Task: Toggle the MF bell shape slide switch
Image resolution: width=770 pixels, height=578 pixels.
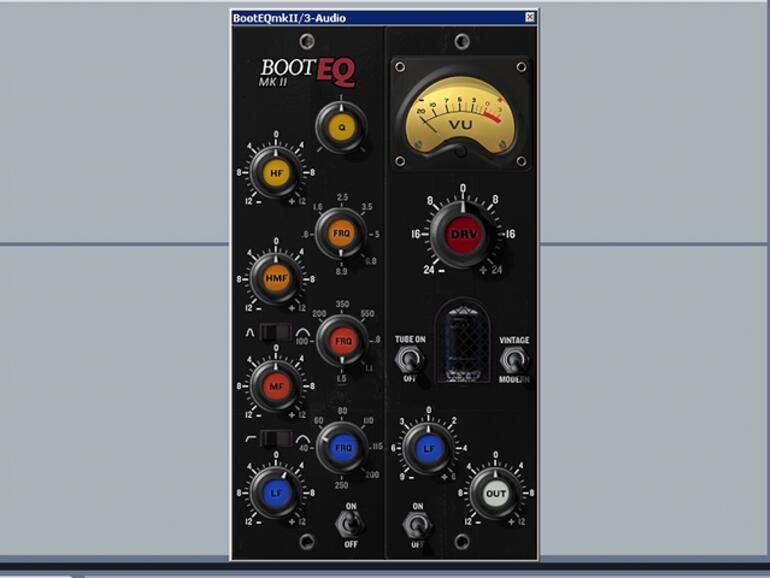Action: [x=276, y=332]
